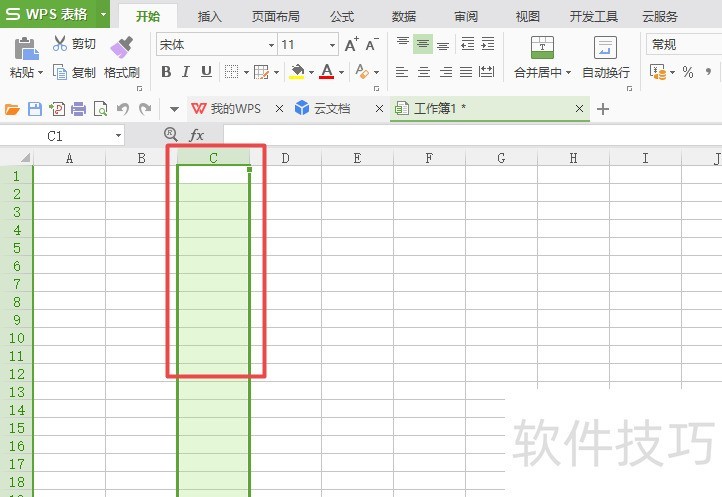Align text right
Viewport: 722px width, 497px height.
(445, 72)
